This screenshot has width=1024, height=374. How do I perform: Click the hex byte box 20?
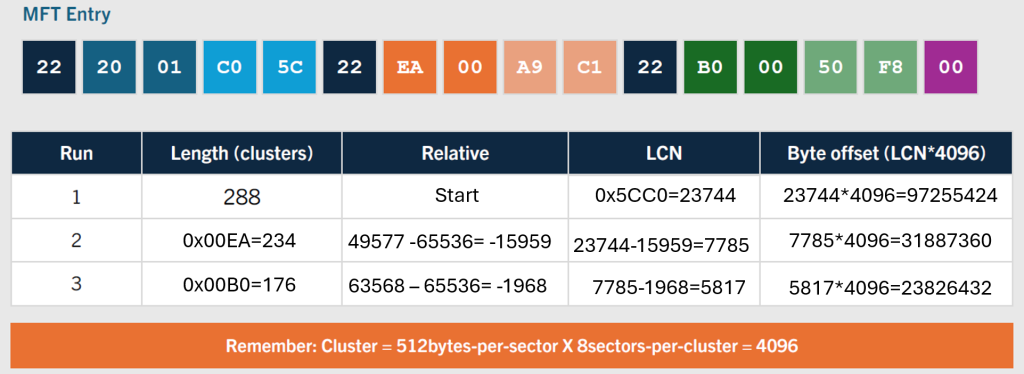click(x=109, y=67)
